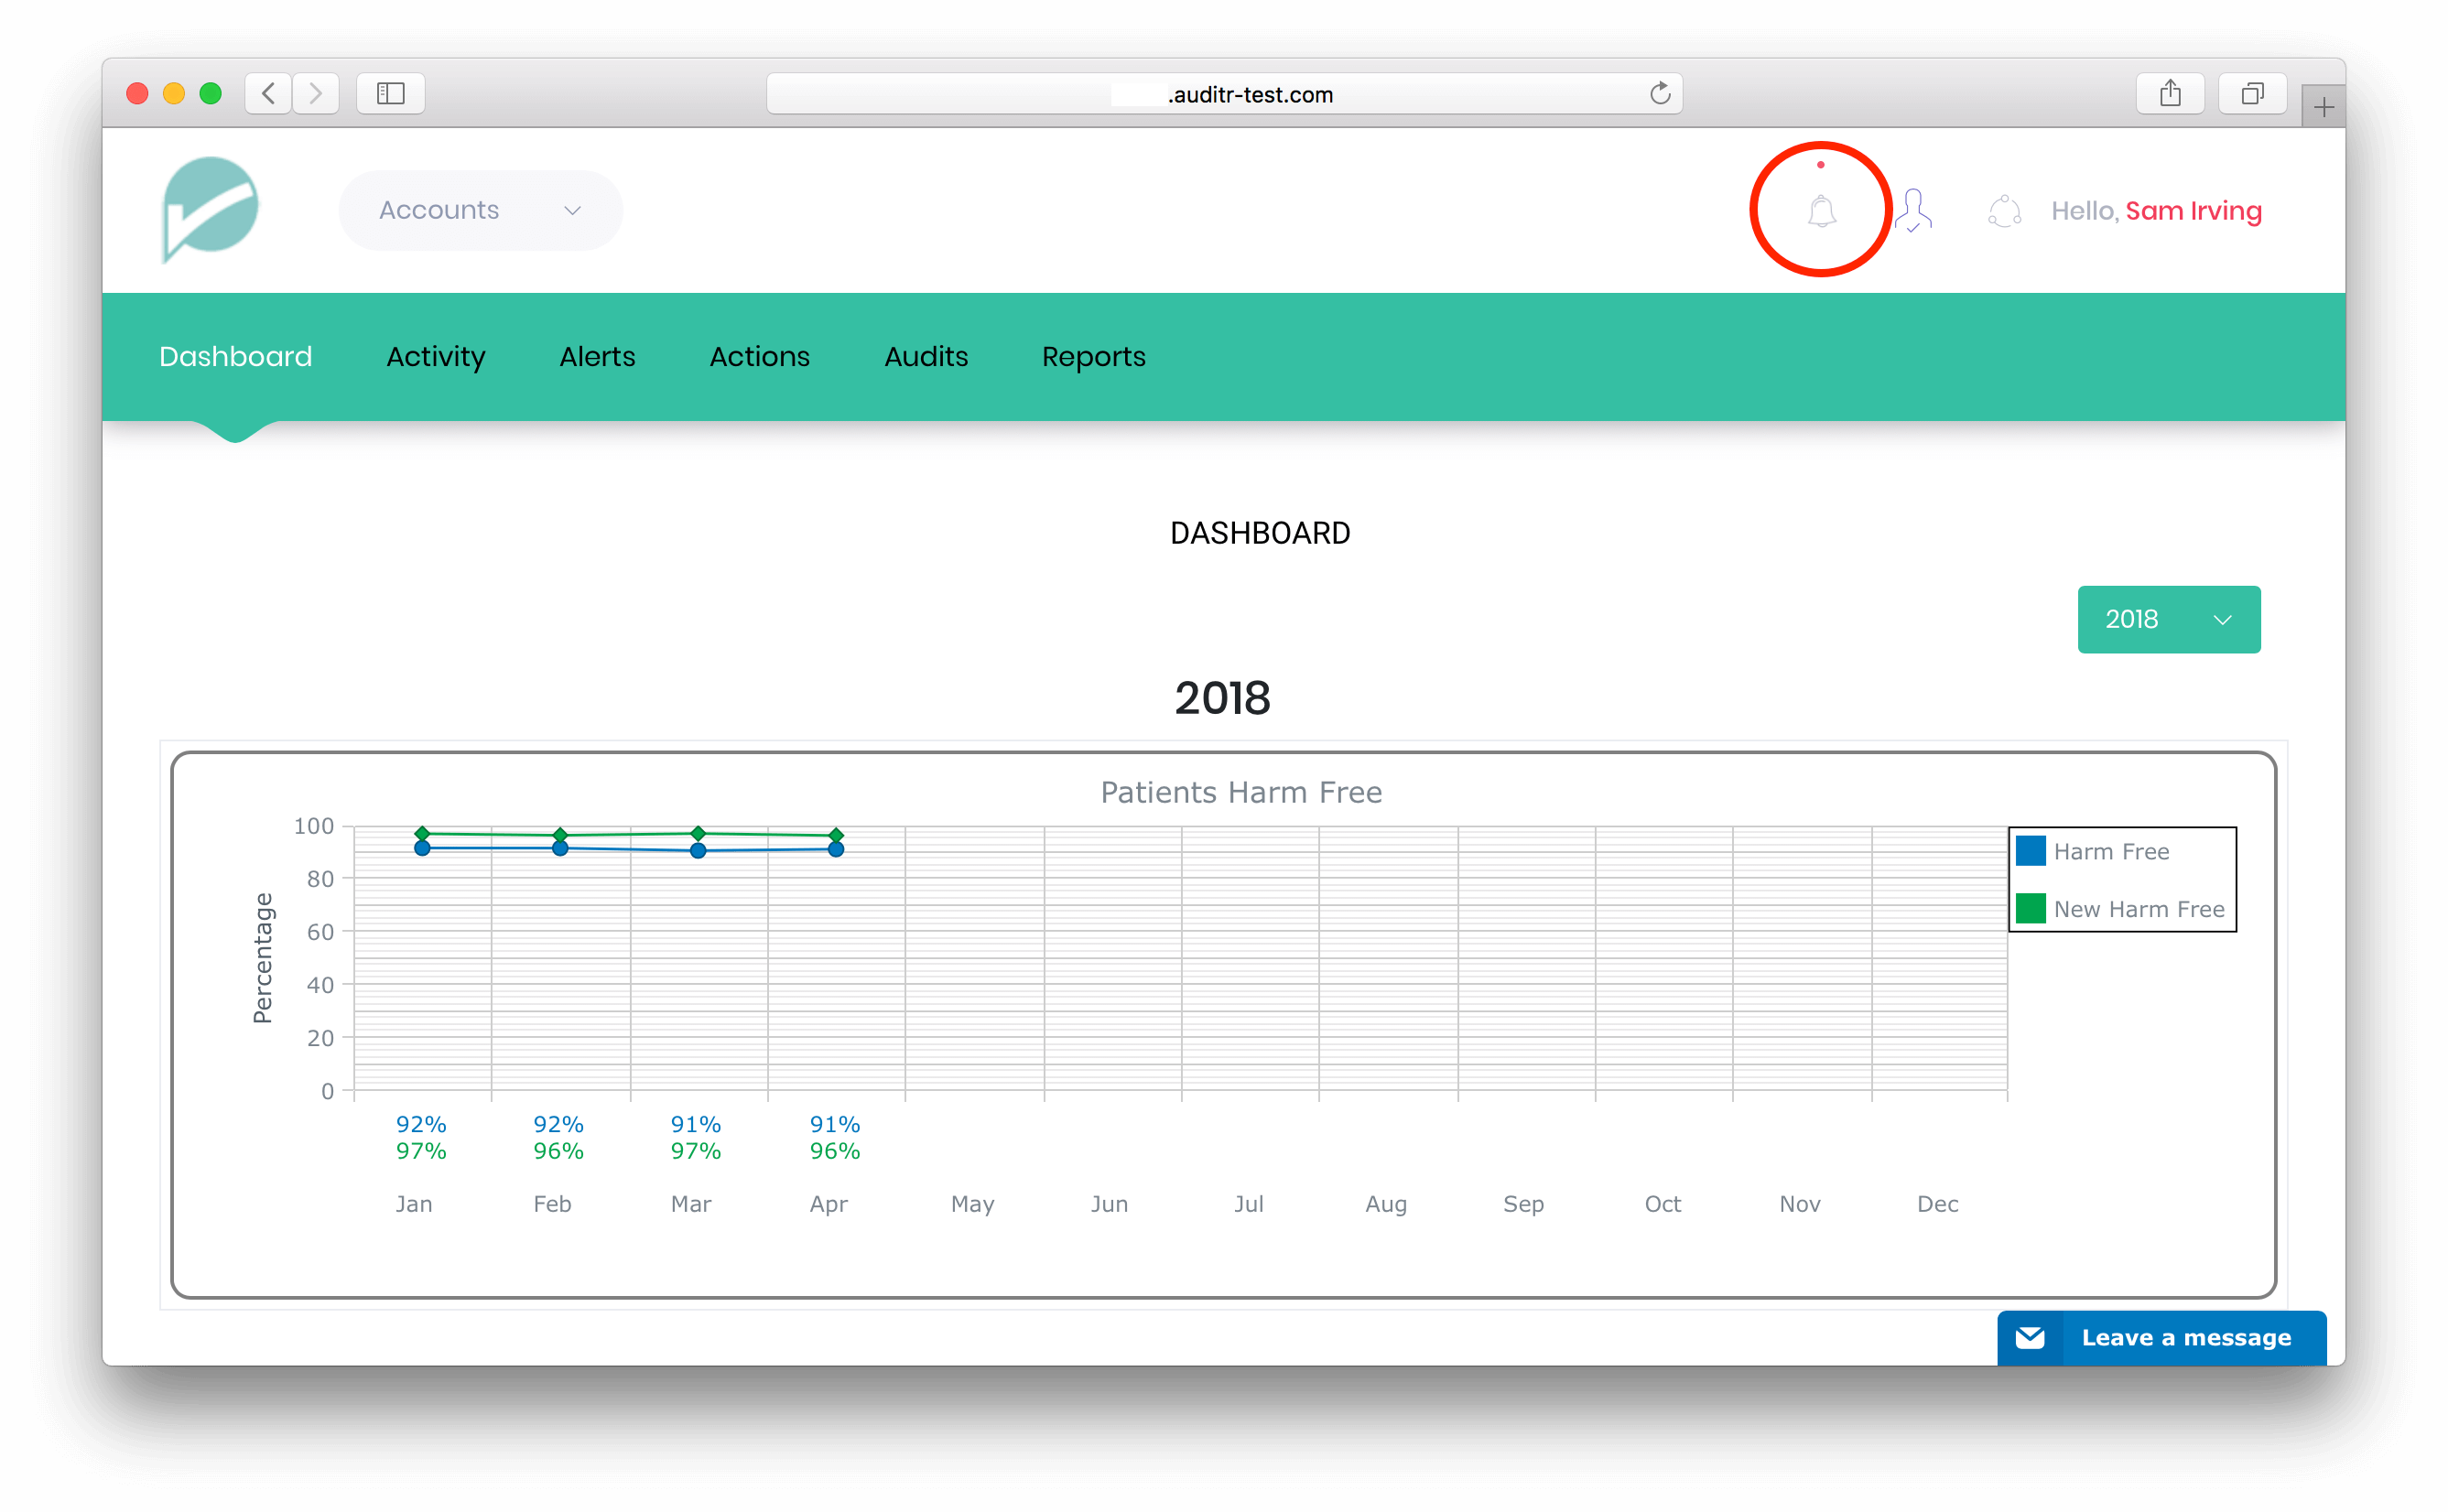The width and height of the screenshot is (2448, 1512).
Task: Click the Percentage axis label
Action: (262, 958)
